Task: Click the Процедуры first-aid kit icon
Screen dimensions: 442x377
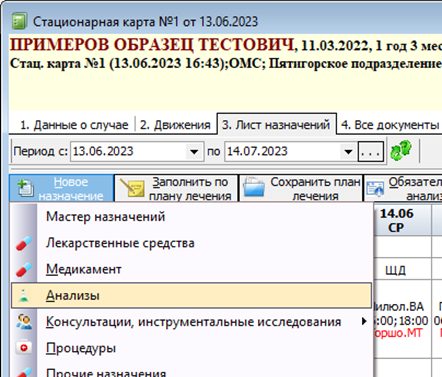Action: tap(24, 348)
